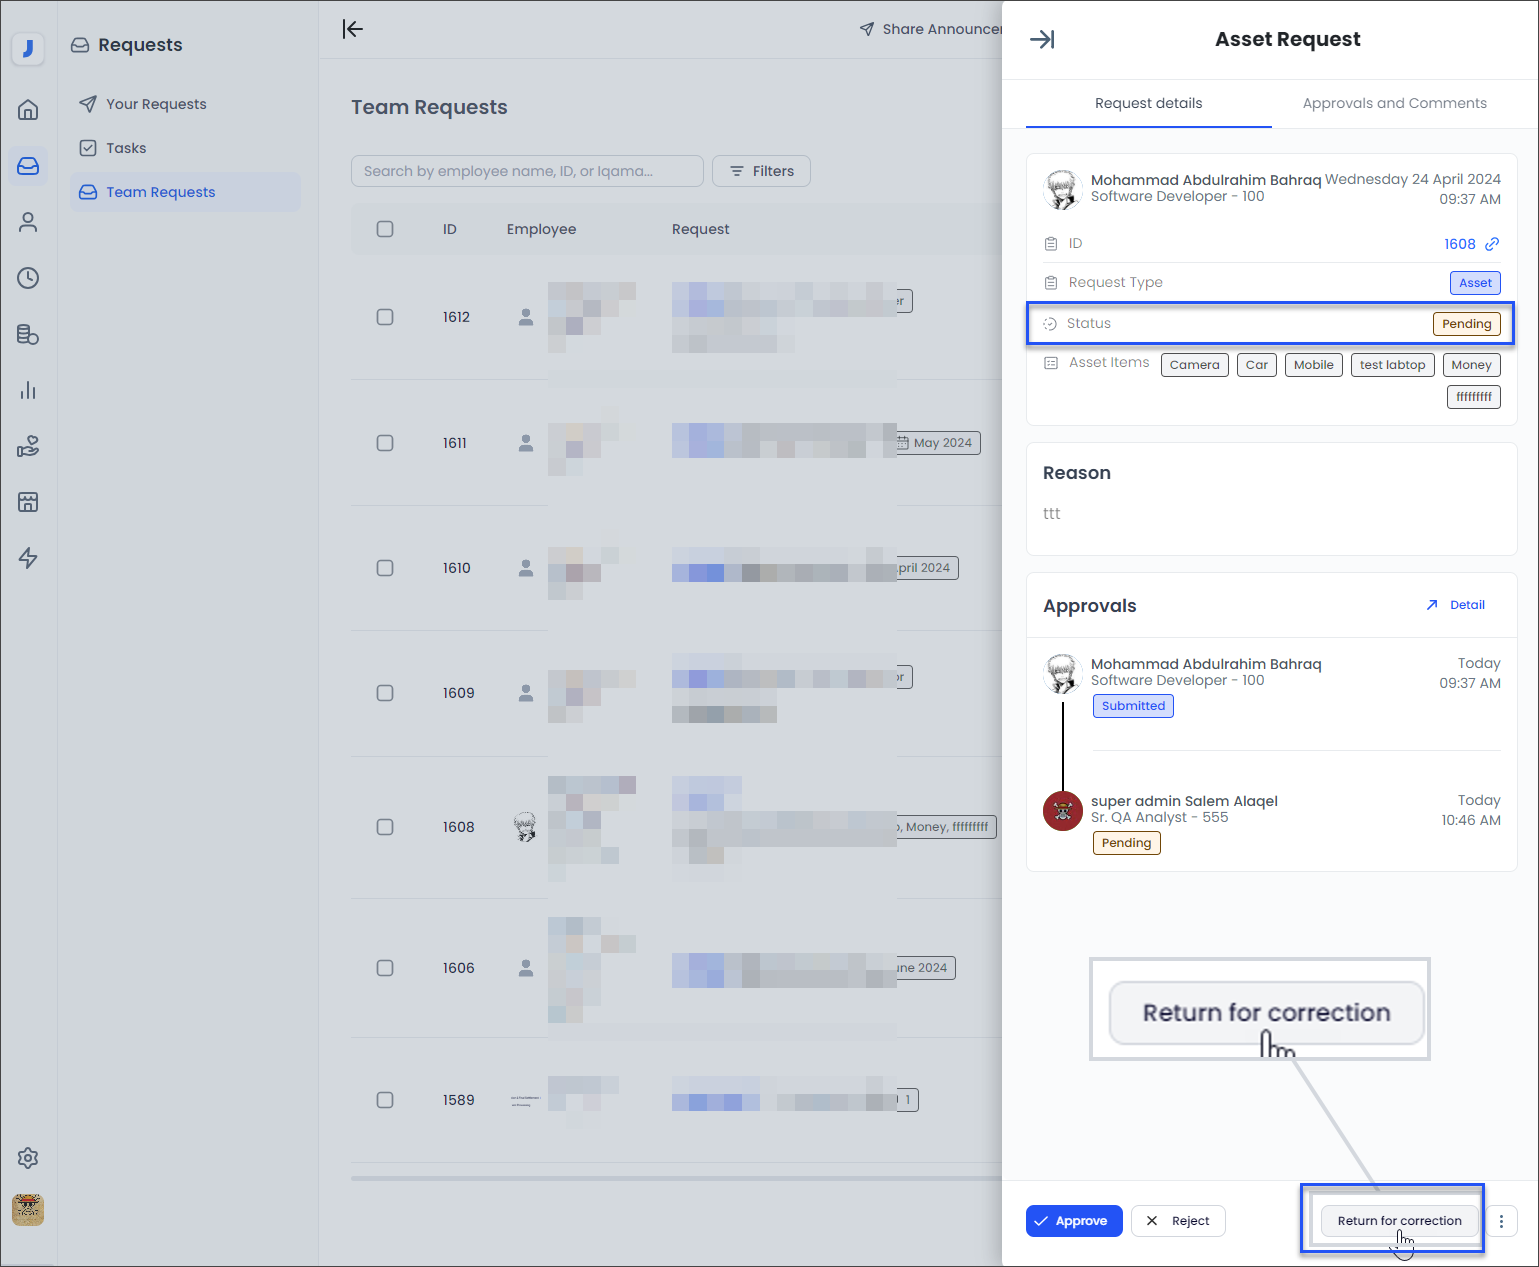Follow the 1608 request link
Screen dimensions: 1539x1267
pos(1460,243)
